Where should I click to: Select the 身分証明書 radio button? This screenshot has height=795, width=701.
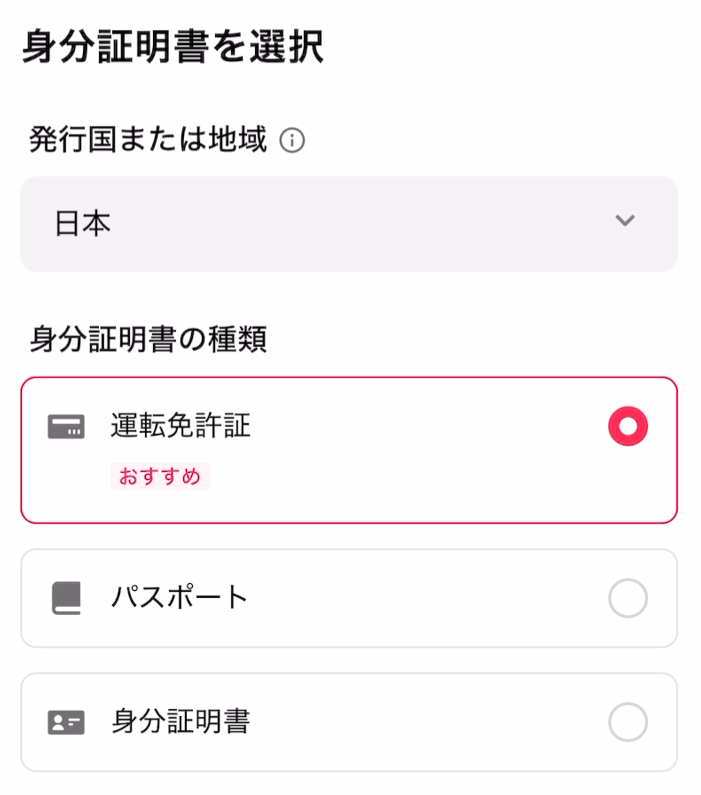[628, 722]
